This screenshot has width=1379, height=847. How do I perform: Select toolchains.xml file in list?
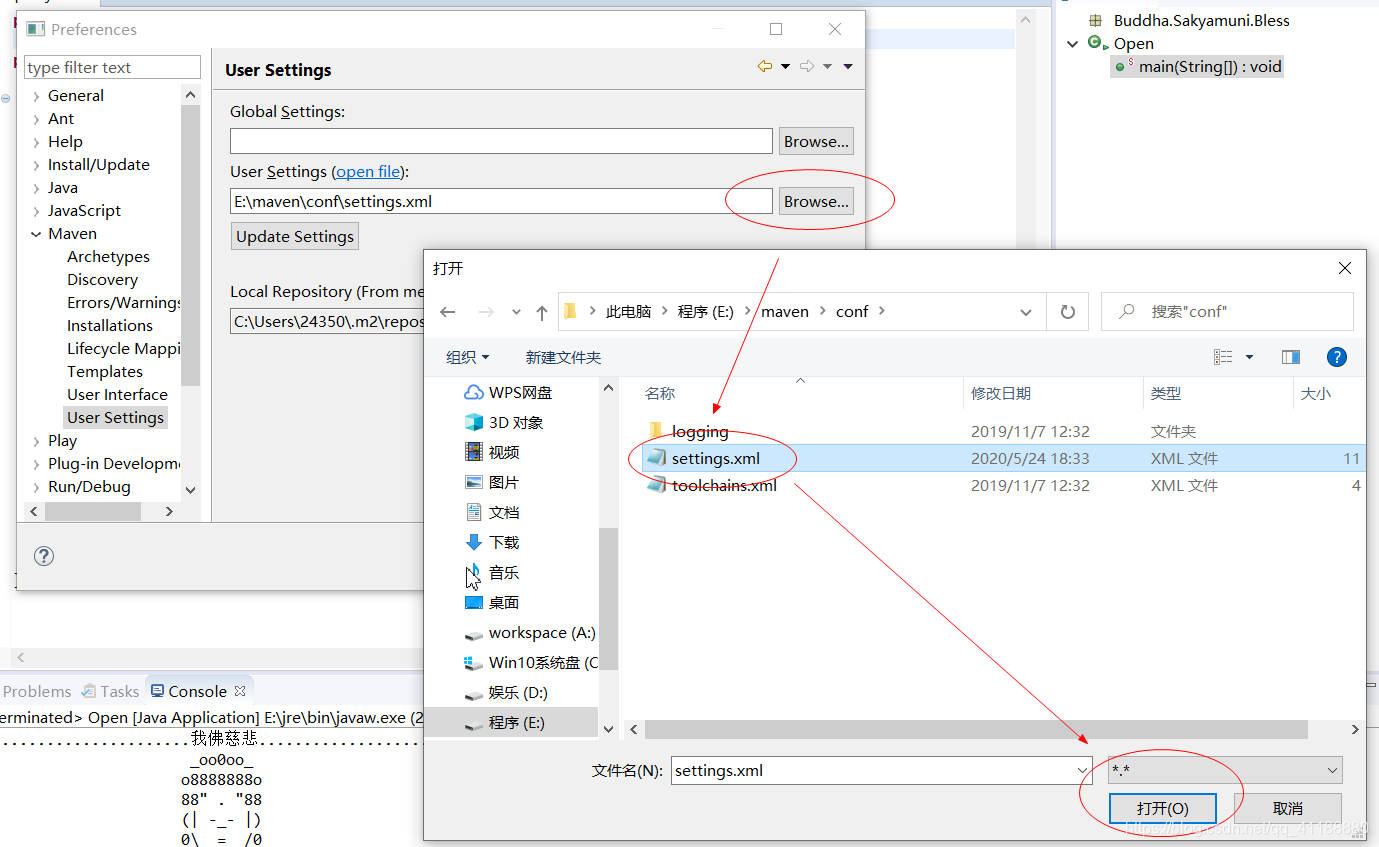724,486
